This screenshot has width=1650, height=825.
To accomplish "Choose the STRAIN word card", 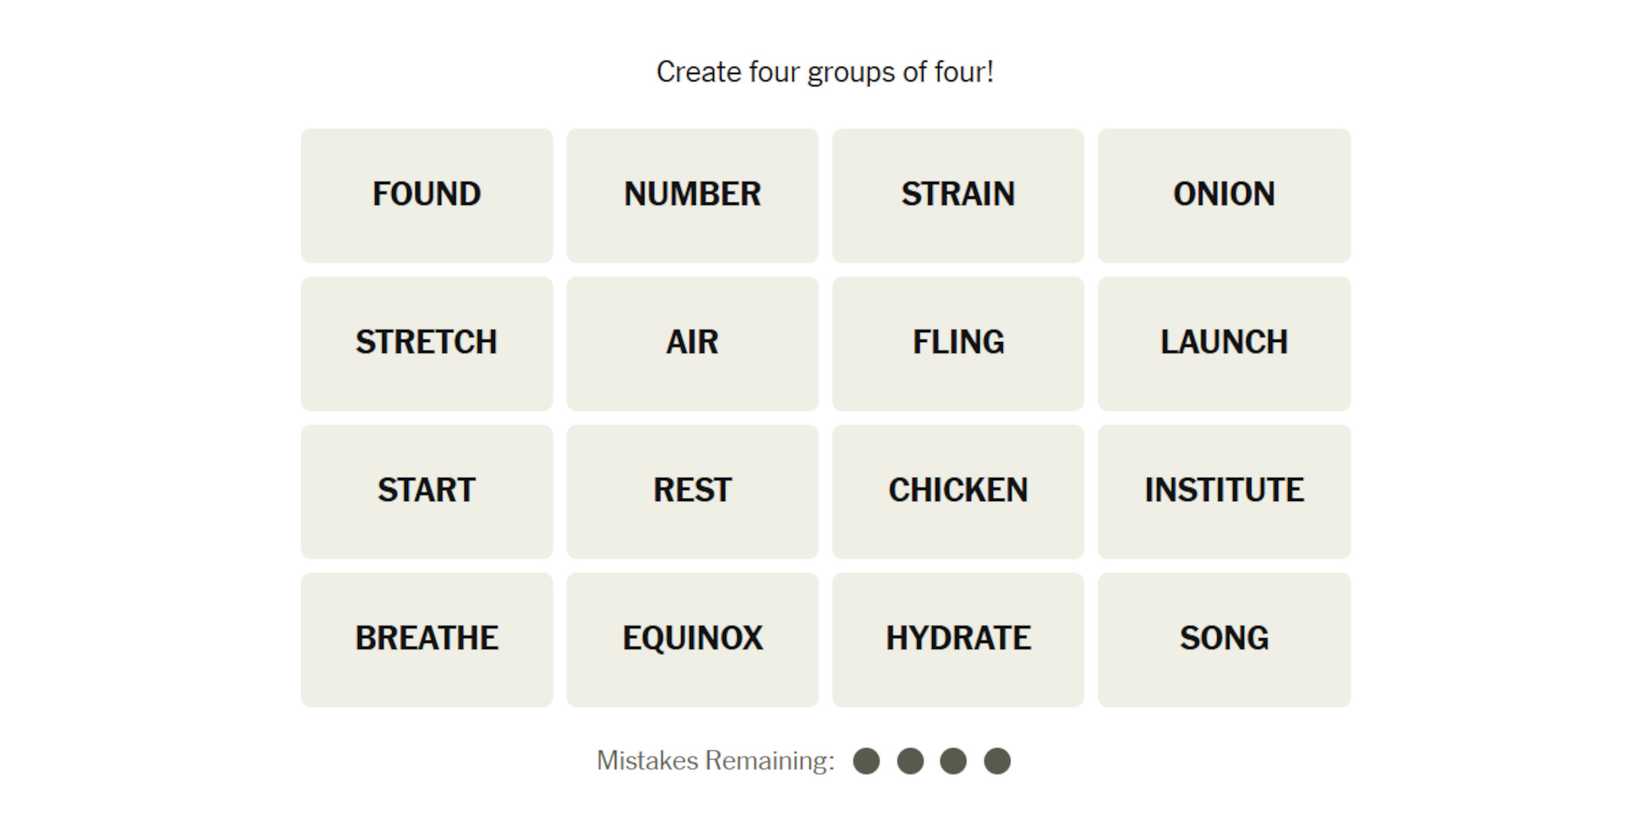I will point(958,195).
